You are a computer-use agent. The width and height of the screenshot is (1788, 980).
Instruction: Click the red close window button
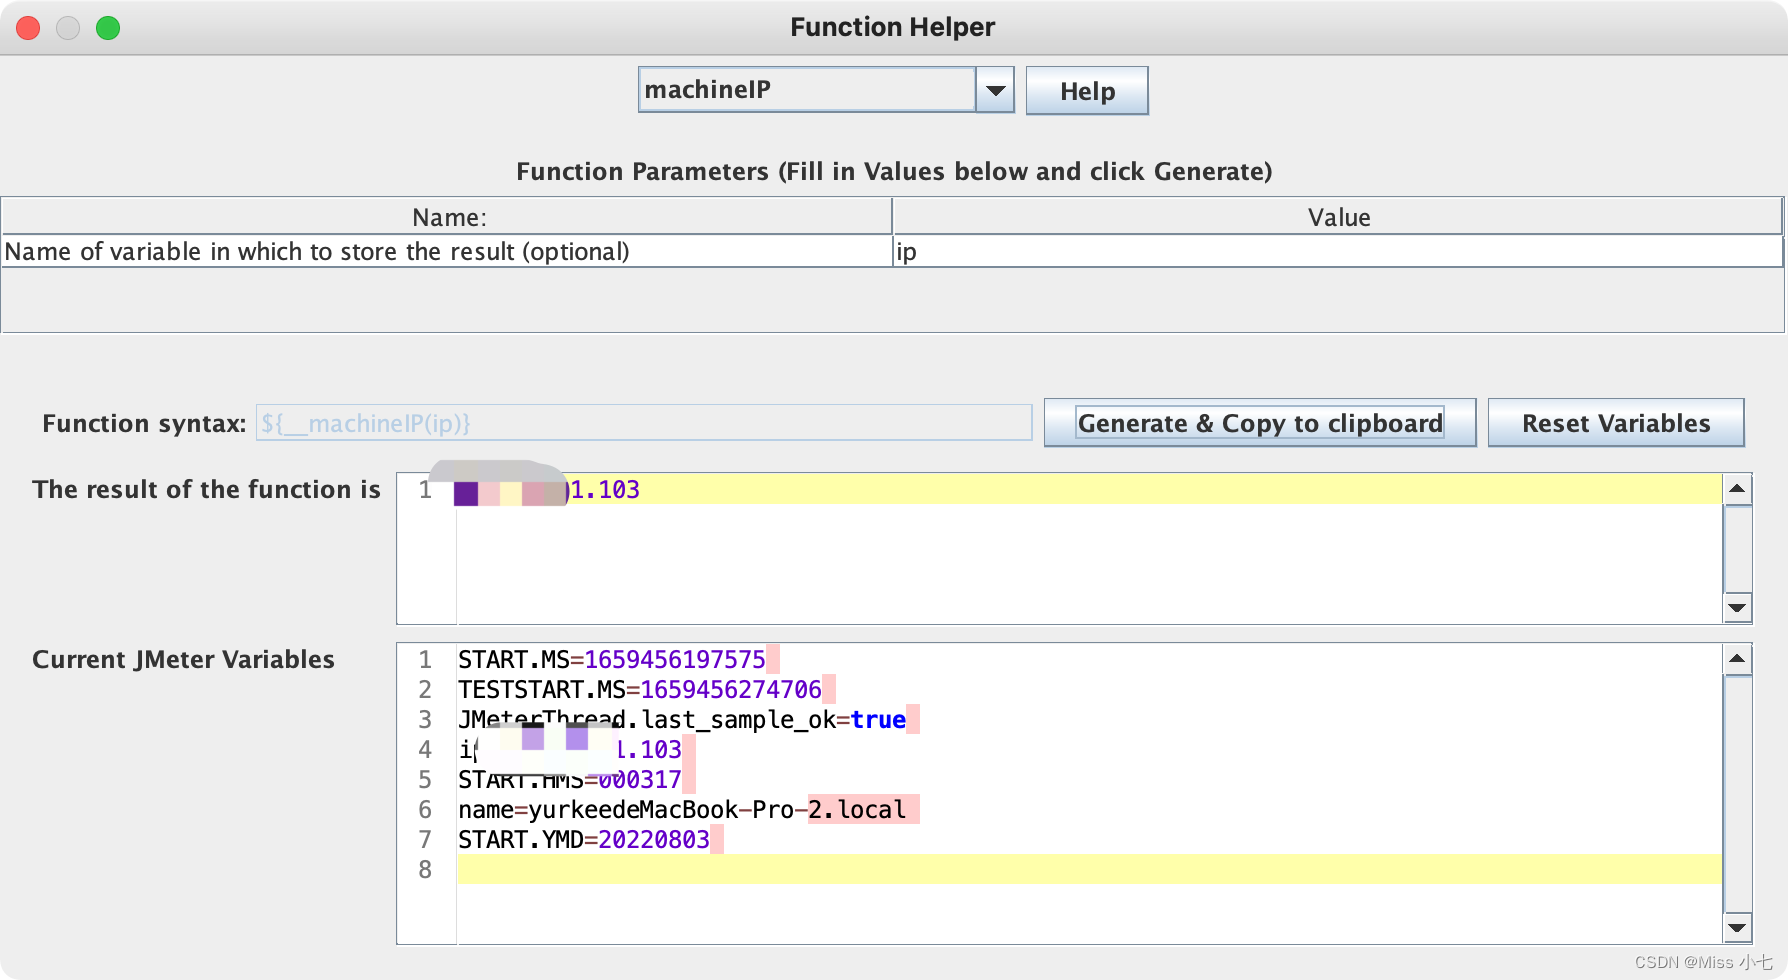[x=28, y=28]
